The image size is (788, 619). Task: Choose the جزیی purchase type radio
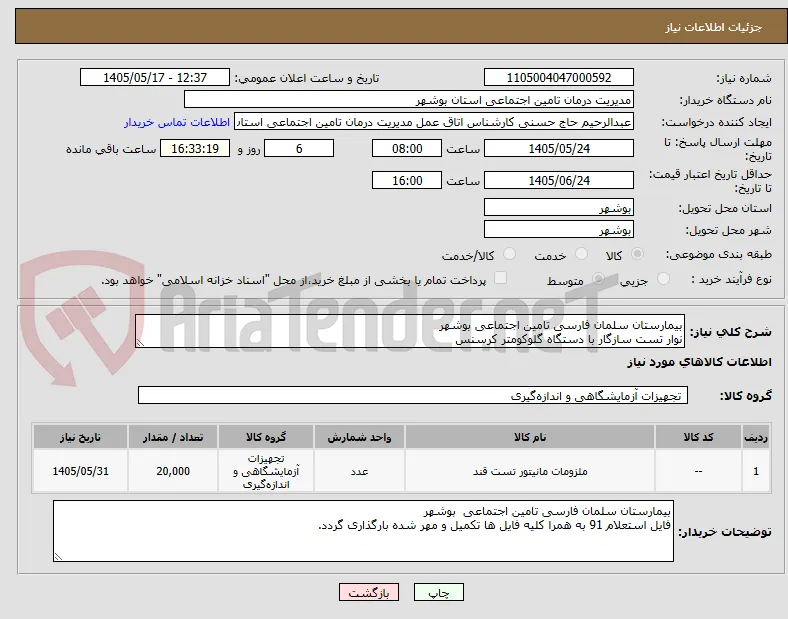tap(663, 279)
